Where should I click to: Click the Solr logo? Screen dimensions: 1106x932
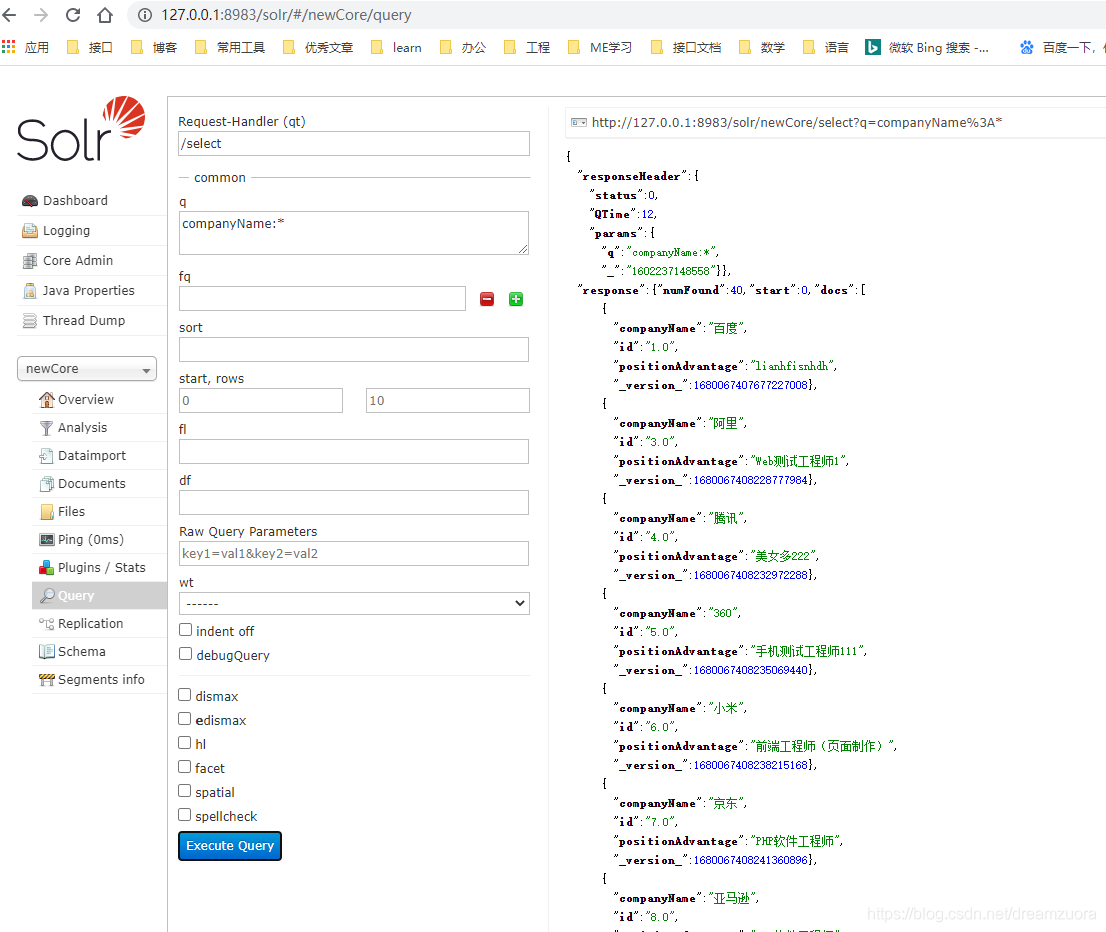(81, 128)
